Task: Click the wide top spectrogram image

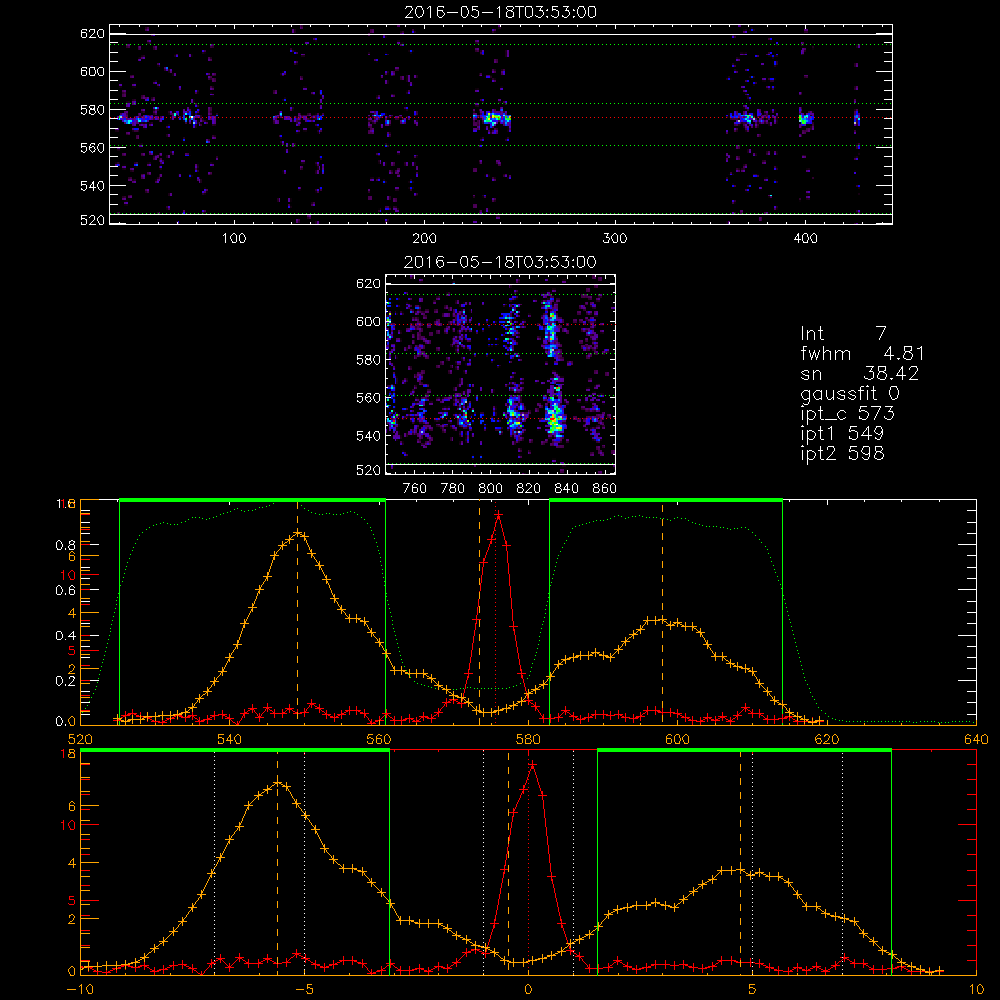Action: click(501, 124)
